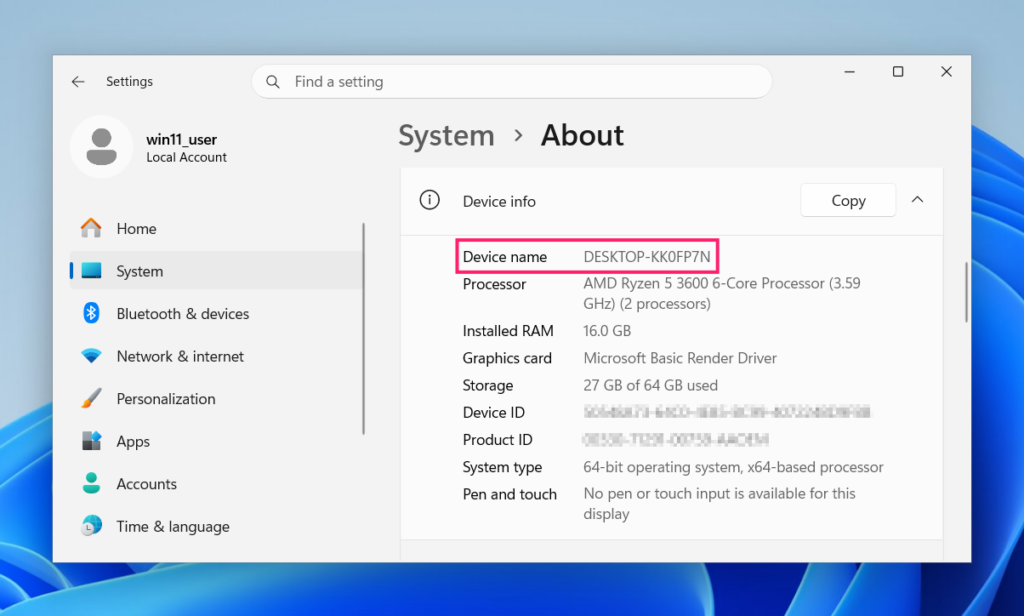The image size is (1024, 616).
Task: Open Time & language settings
Action: (x=216, y=526)
